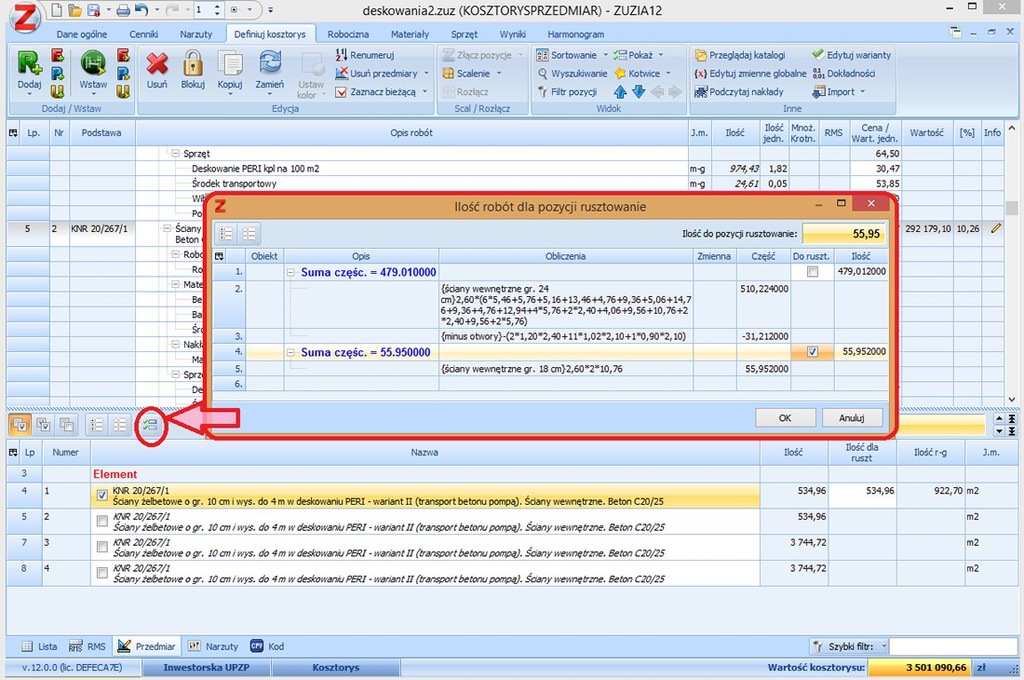1024x680 pixels.
Task: Open the Cenniki ribbon tab
Action: pyautogui.click(x=144, y=34)
